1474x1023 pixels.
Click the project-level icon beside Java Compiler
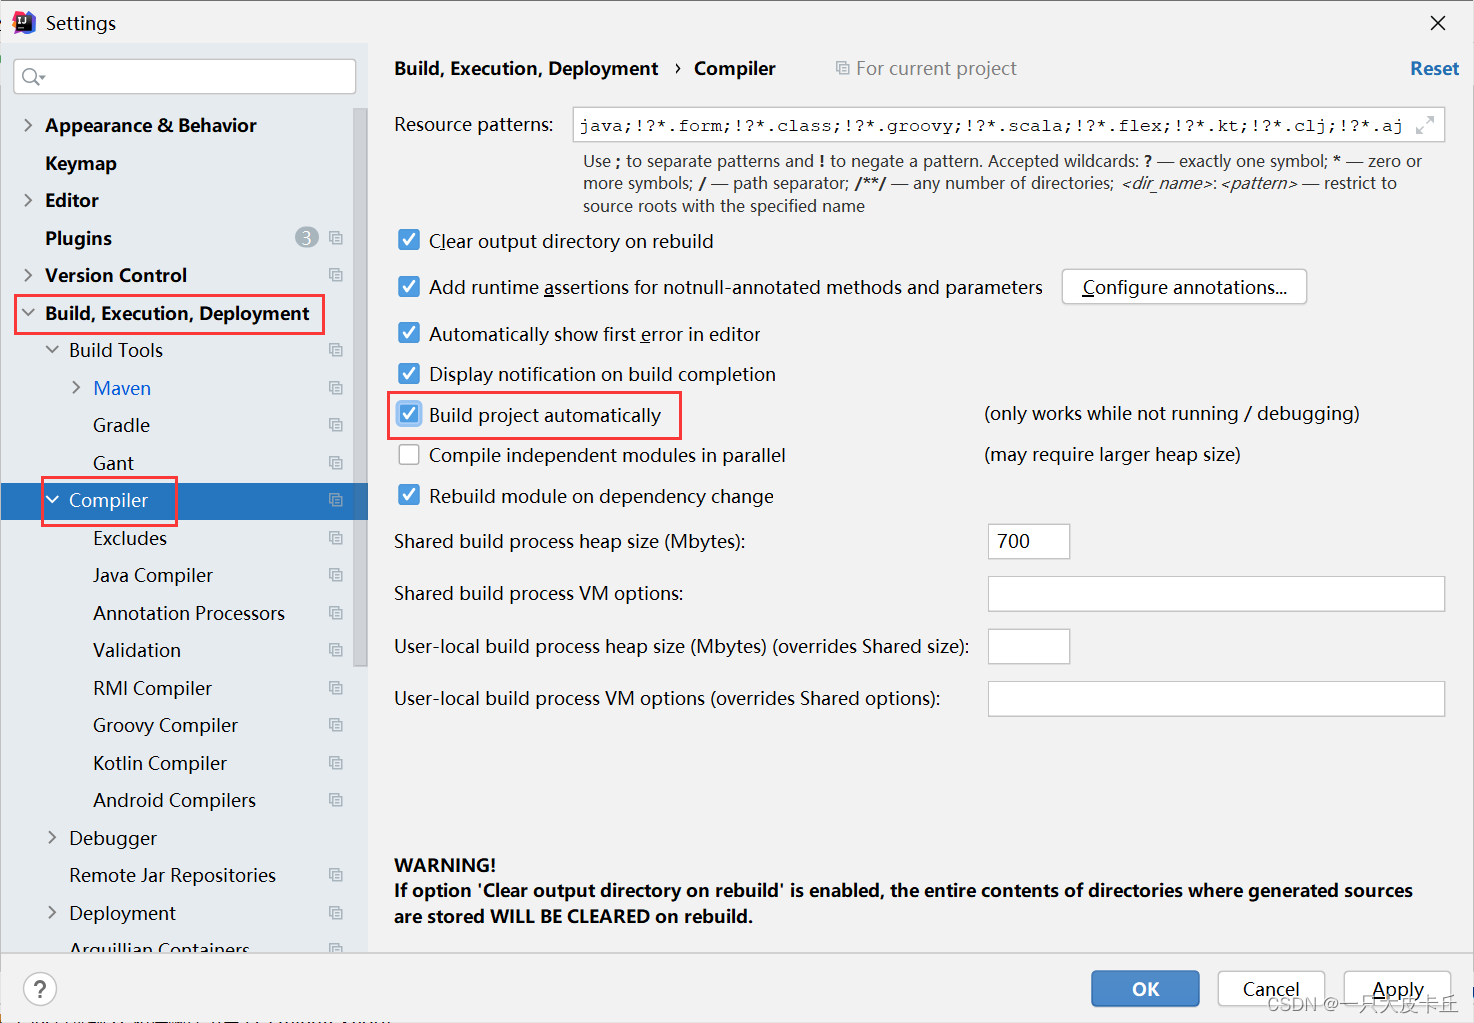tap(336, 575)
